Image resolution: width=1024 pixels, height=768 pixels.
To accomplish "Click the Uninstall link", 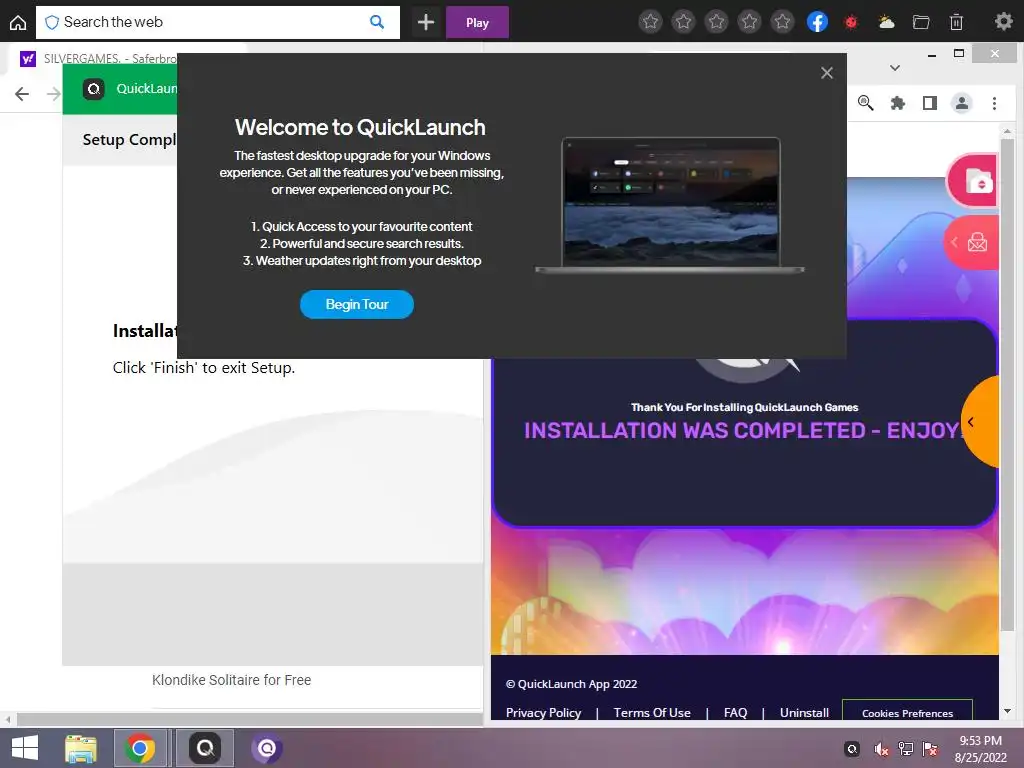I will tap(804, 712).
